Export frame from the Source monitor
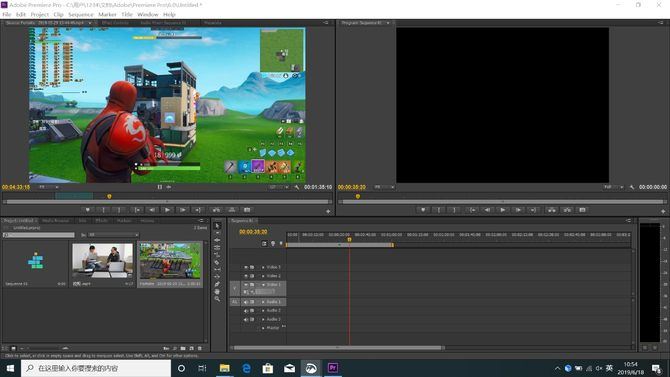The image size is (670, 377). coord(247,210)
